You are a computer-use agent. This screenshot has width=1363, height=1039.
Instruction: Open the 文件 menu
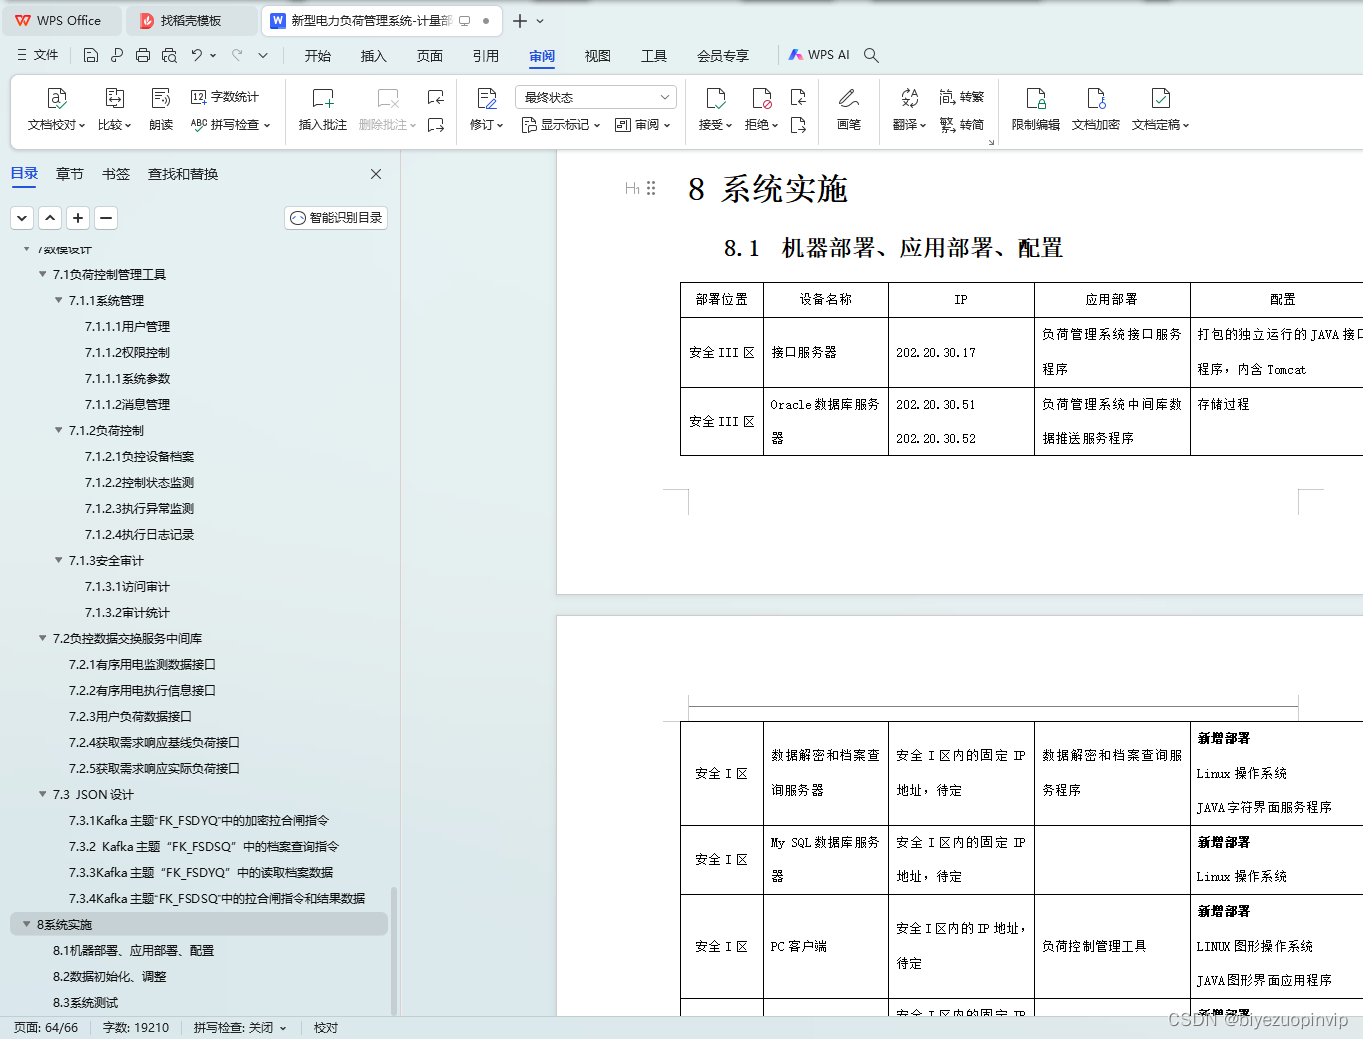click(38, 55)
